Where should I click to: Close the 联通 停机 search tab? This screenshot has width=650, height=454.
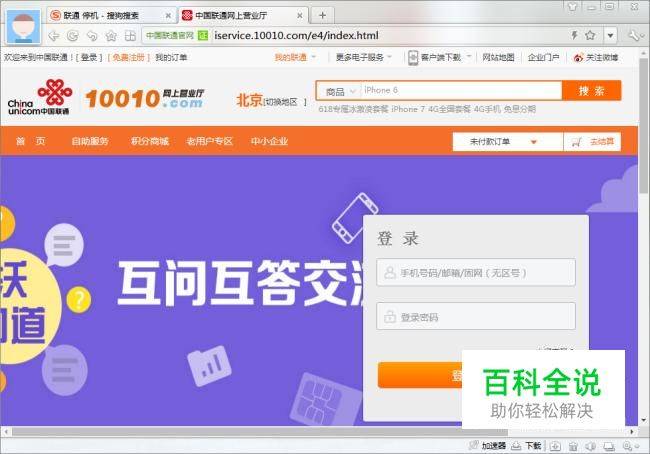(168, 16)
